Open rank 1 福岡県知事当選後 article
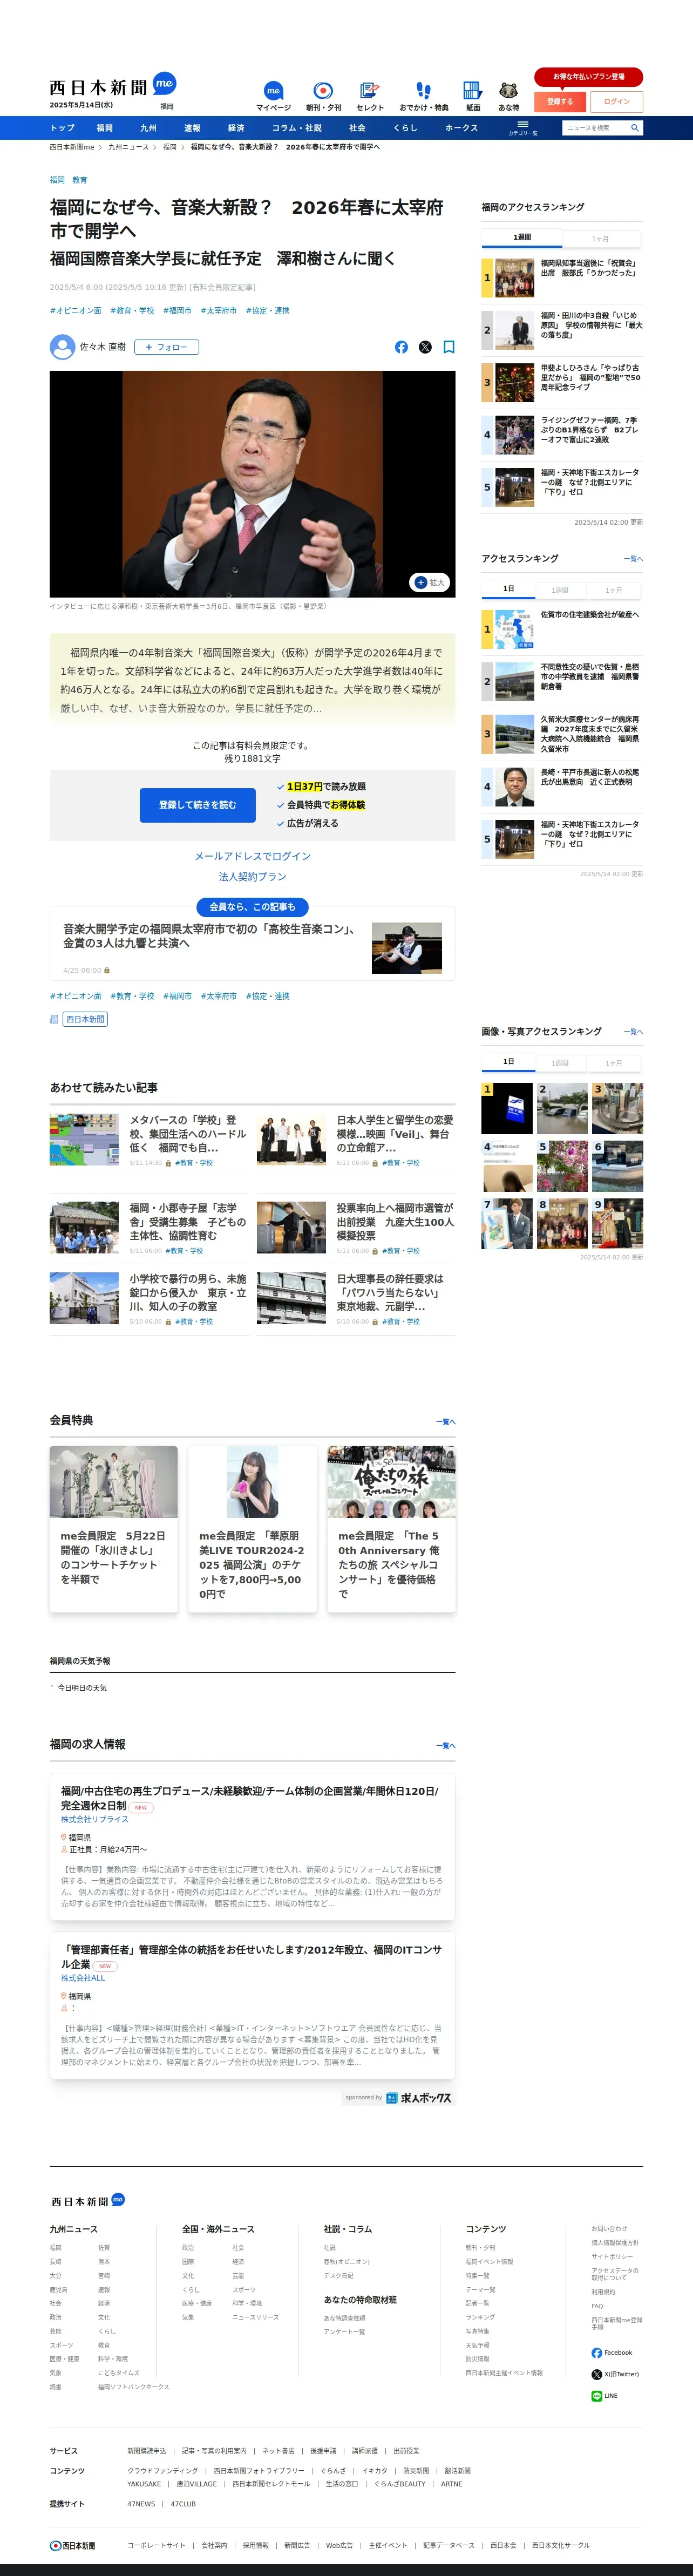The height and width of the screenshot is (2576, 693). (x=562, y=278)
